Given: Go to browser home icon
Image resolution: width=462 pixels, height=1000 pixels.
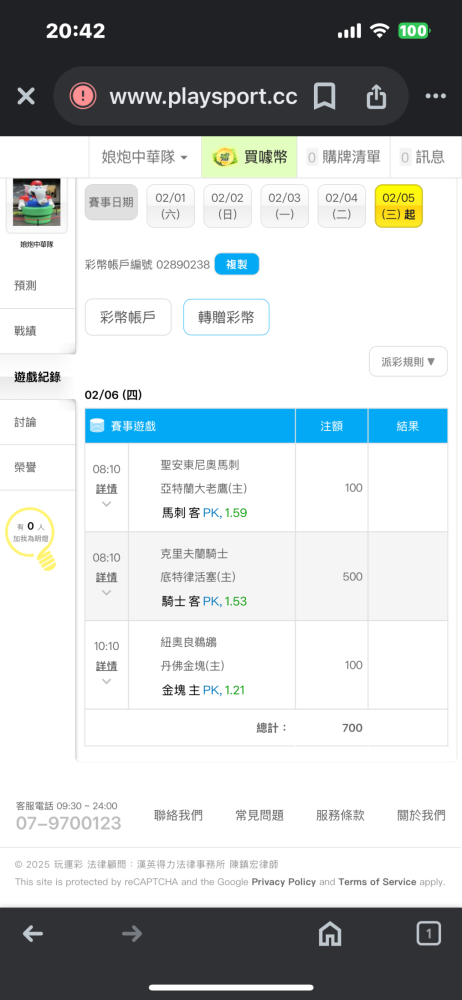Looking at the screenshot, I should pyautogui.click(x=330, y=934).
